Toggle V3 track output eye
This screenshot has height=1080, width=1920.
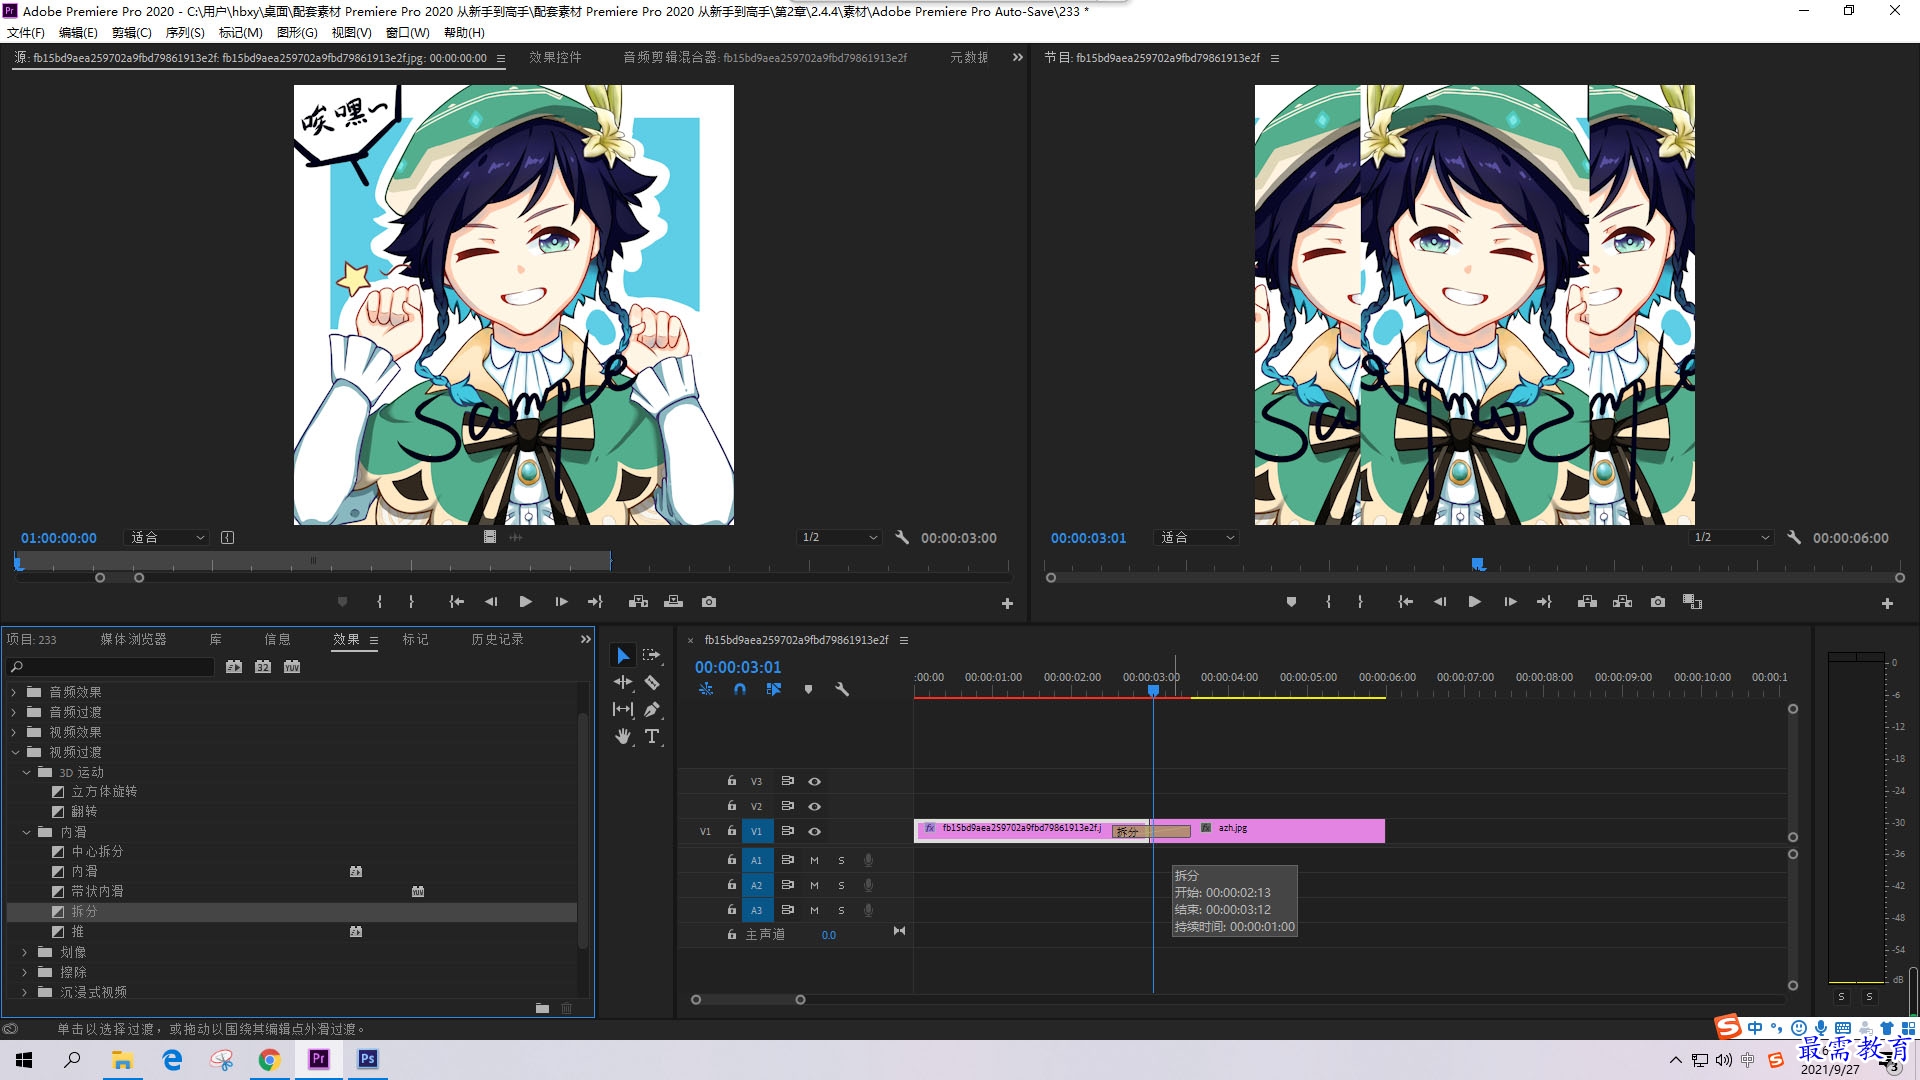(x=814, y=782)
